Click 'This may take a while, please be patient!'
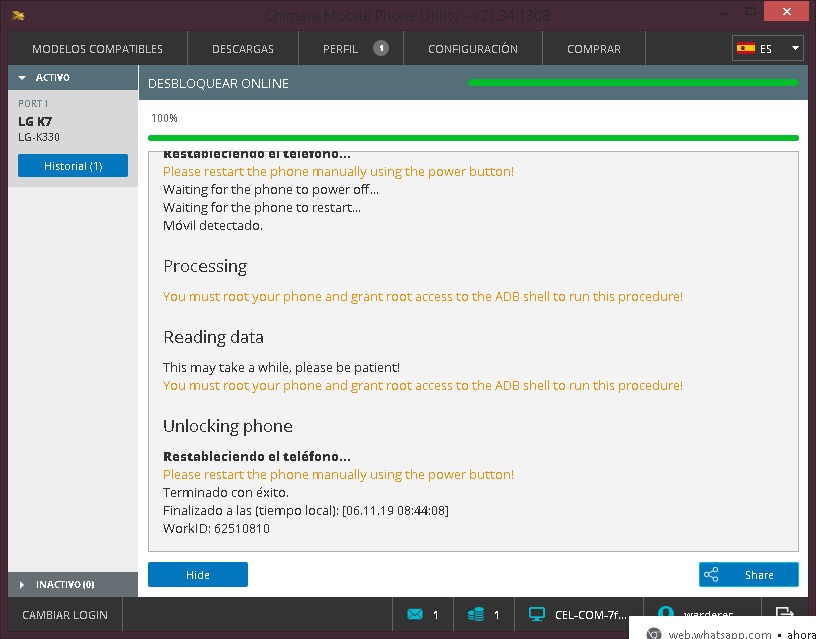Image resolution: width=816 pixels, height=639 pixels. pyautogui.click(x=281, y=367)
